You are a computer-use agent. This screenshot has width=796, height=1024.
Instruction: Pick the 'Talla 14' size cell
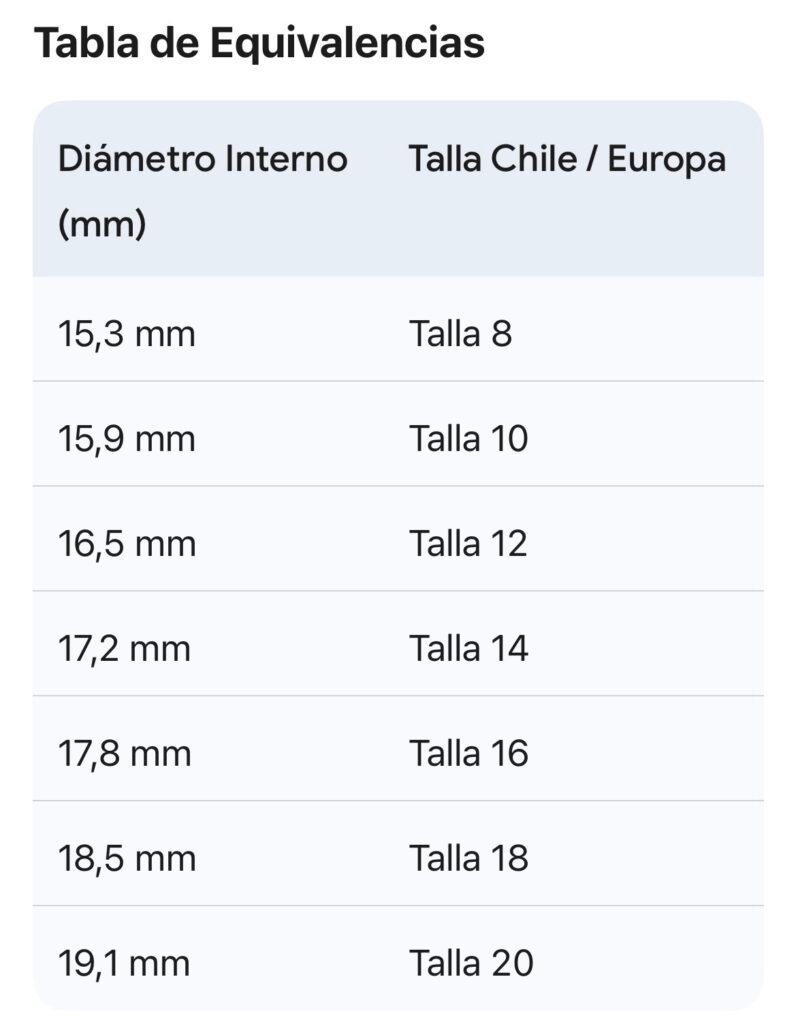click(x=468, y=649)
